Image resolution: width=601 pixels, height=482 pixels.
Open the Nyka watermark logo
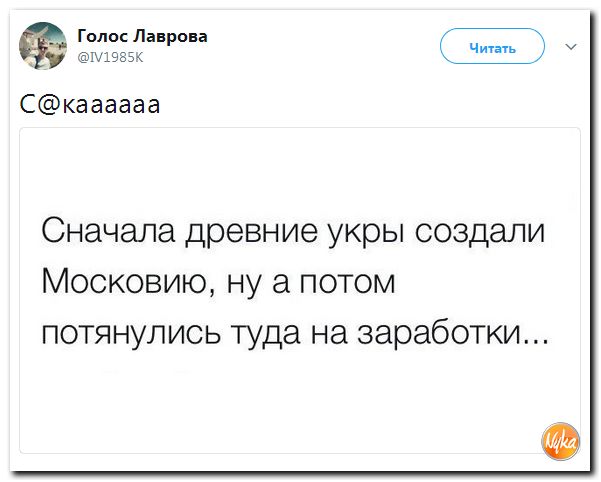coord(558,436)
